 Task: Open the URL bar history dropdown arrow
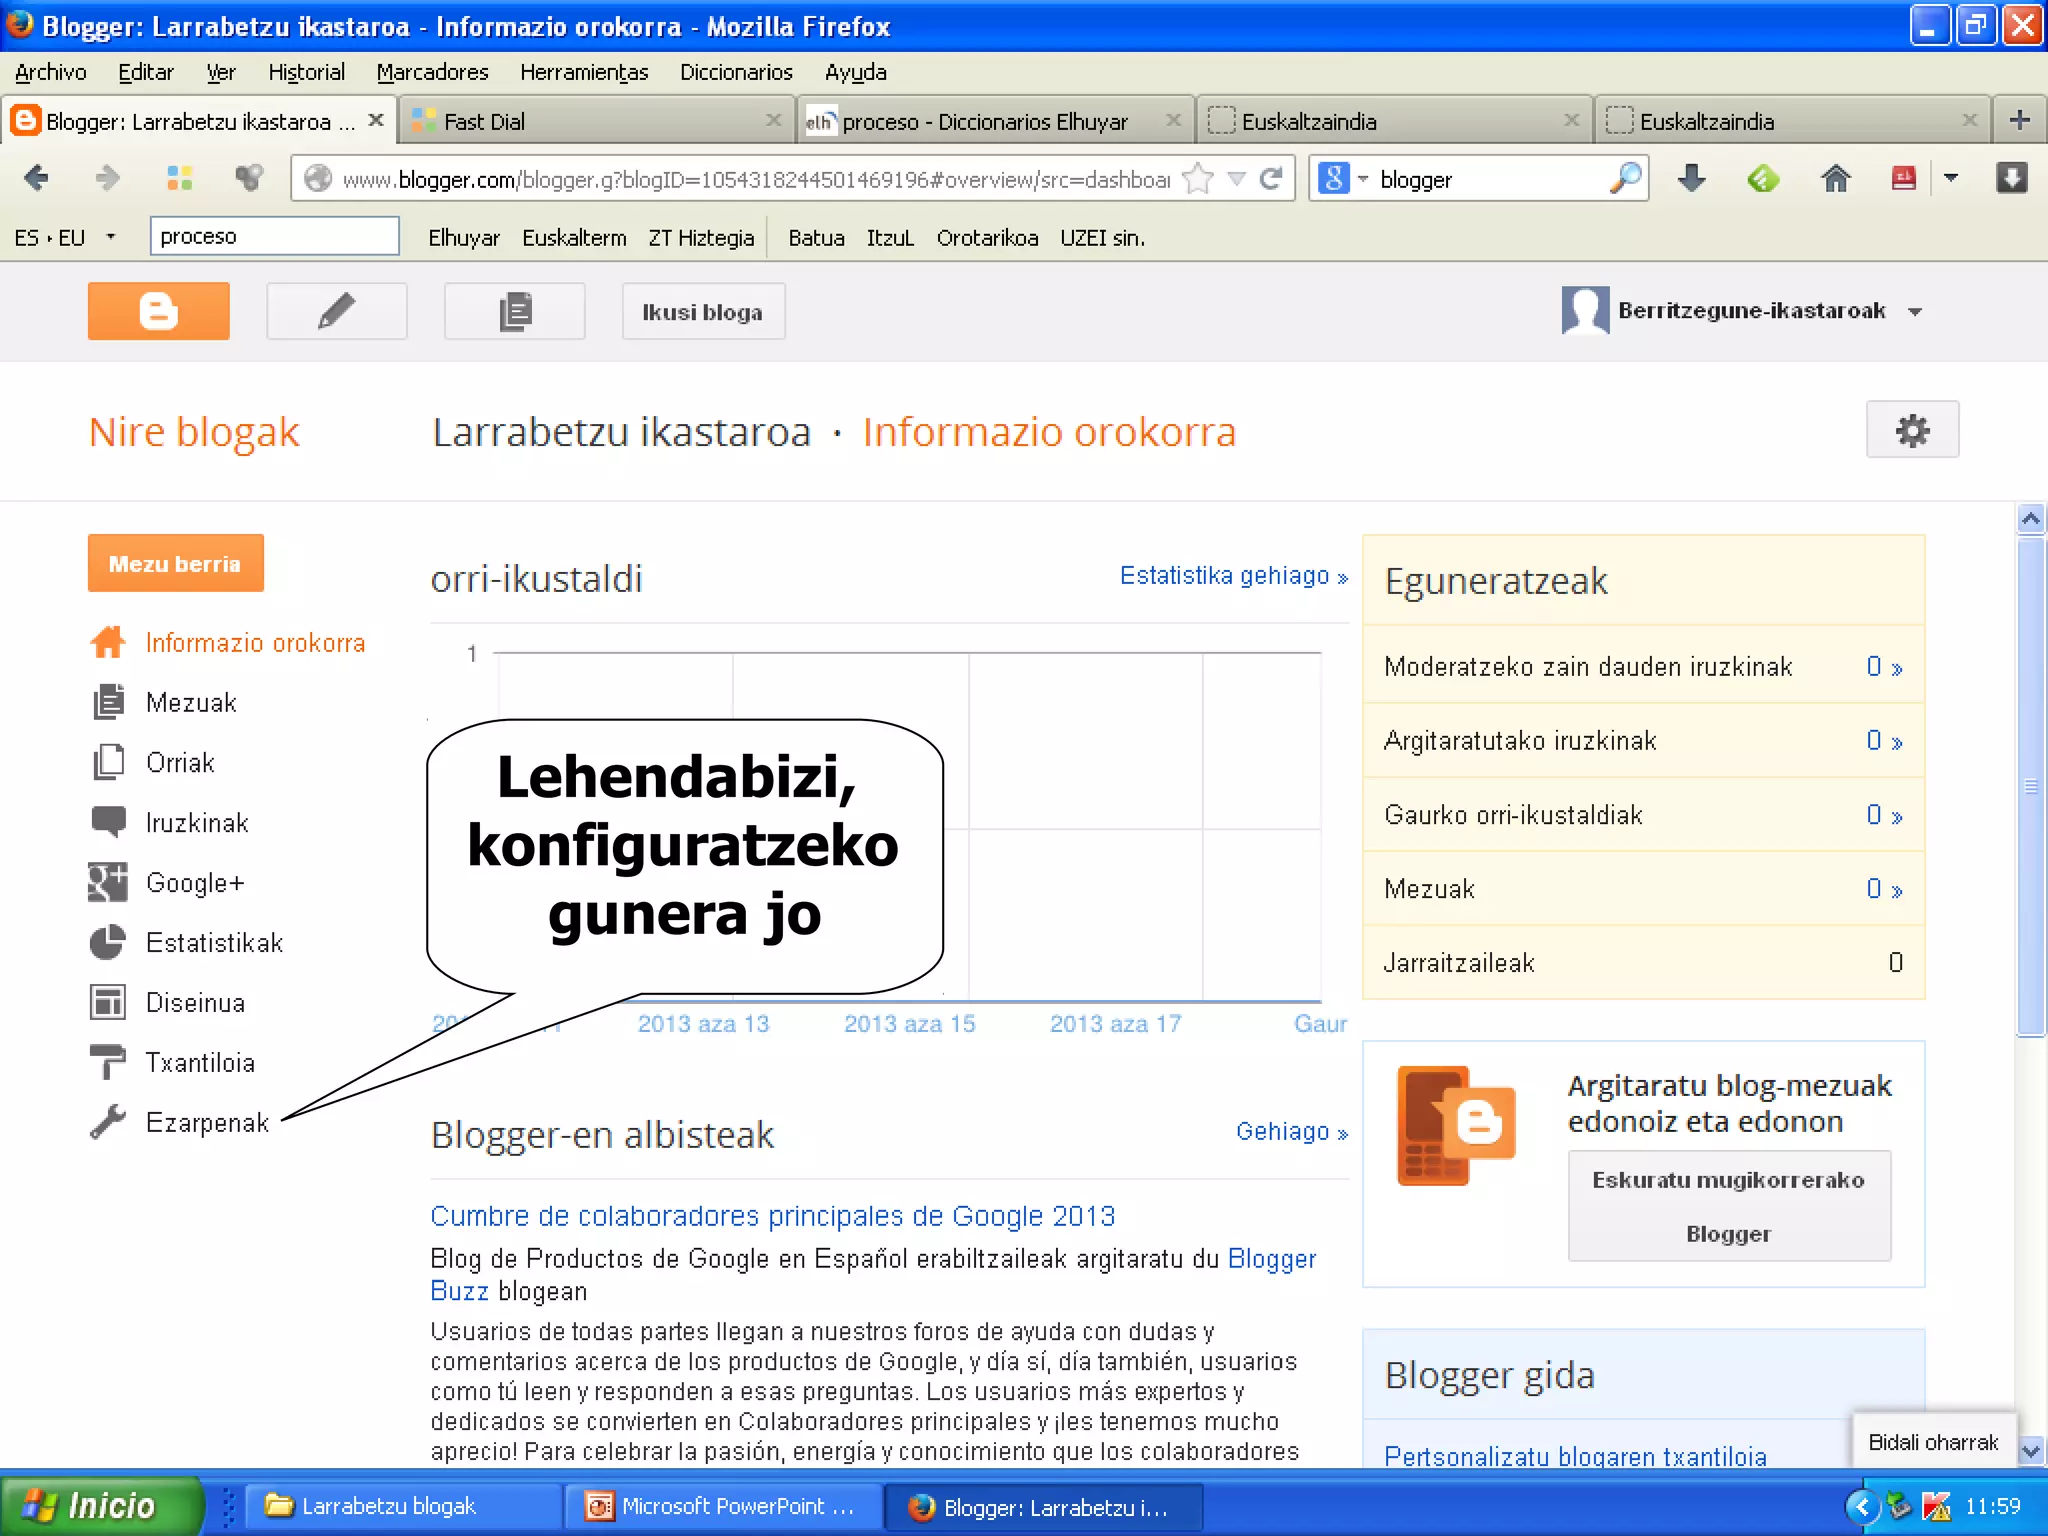[x=1236, y=179]
